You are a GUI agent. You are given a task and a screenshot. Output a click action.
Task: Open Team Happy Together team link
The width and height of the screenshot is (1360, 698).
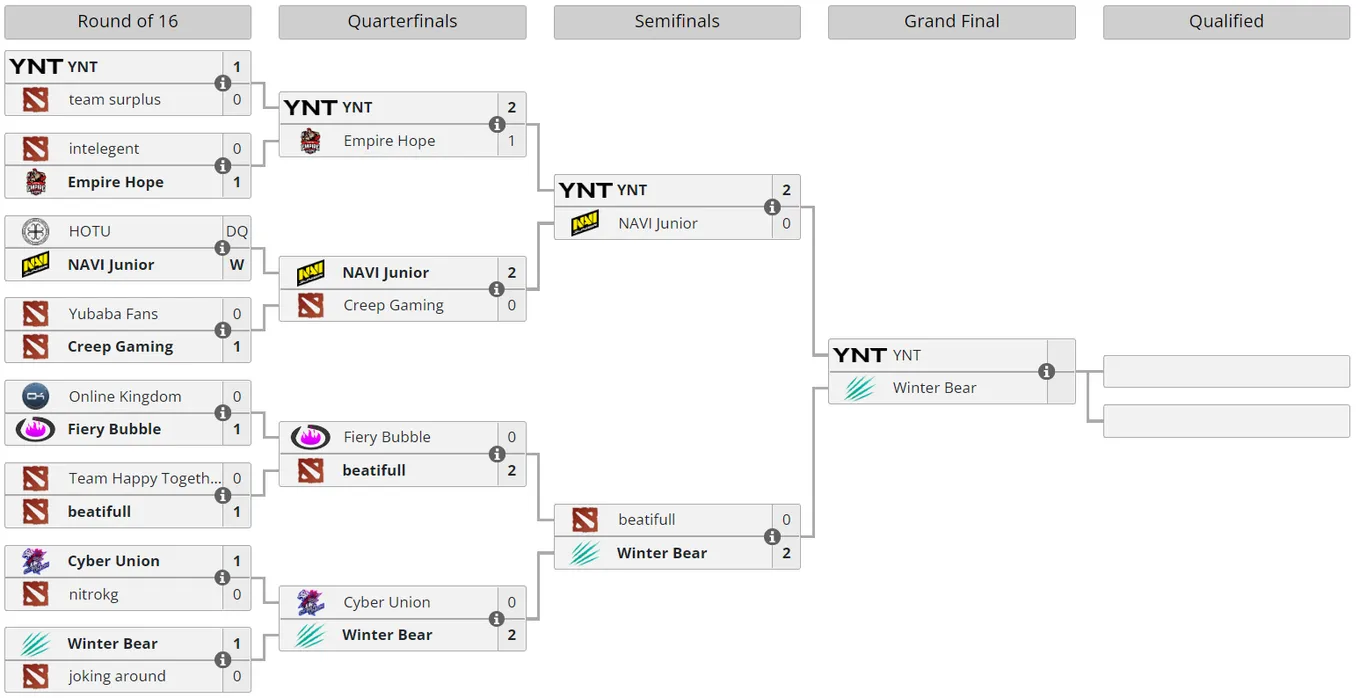[x=145, y=478]
